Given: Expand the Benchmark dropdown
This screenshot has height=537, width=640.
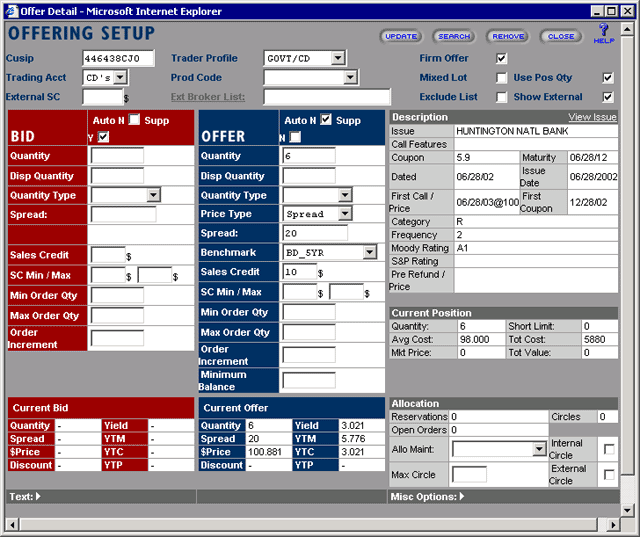Looking at the screenshot, I should click(x=369, y=253).
